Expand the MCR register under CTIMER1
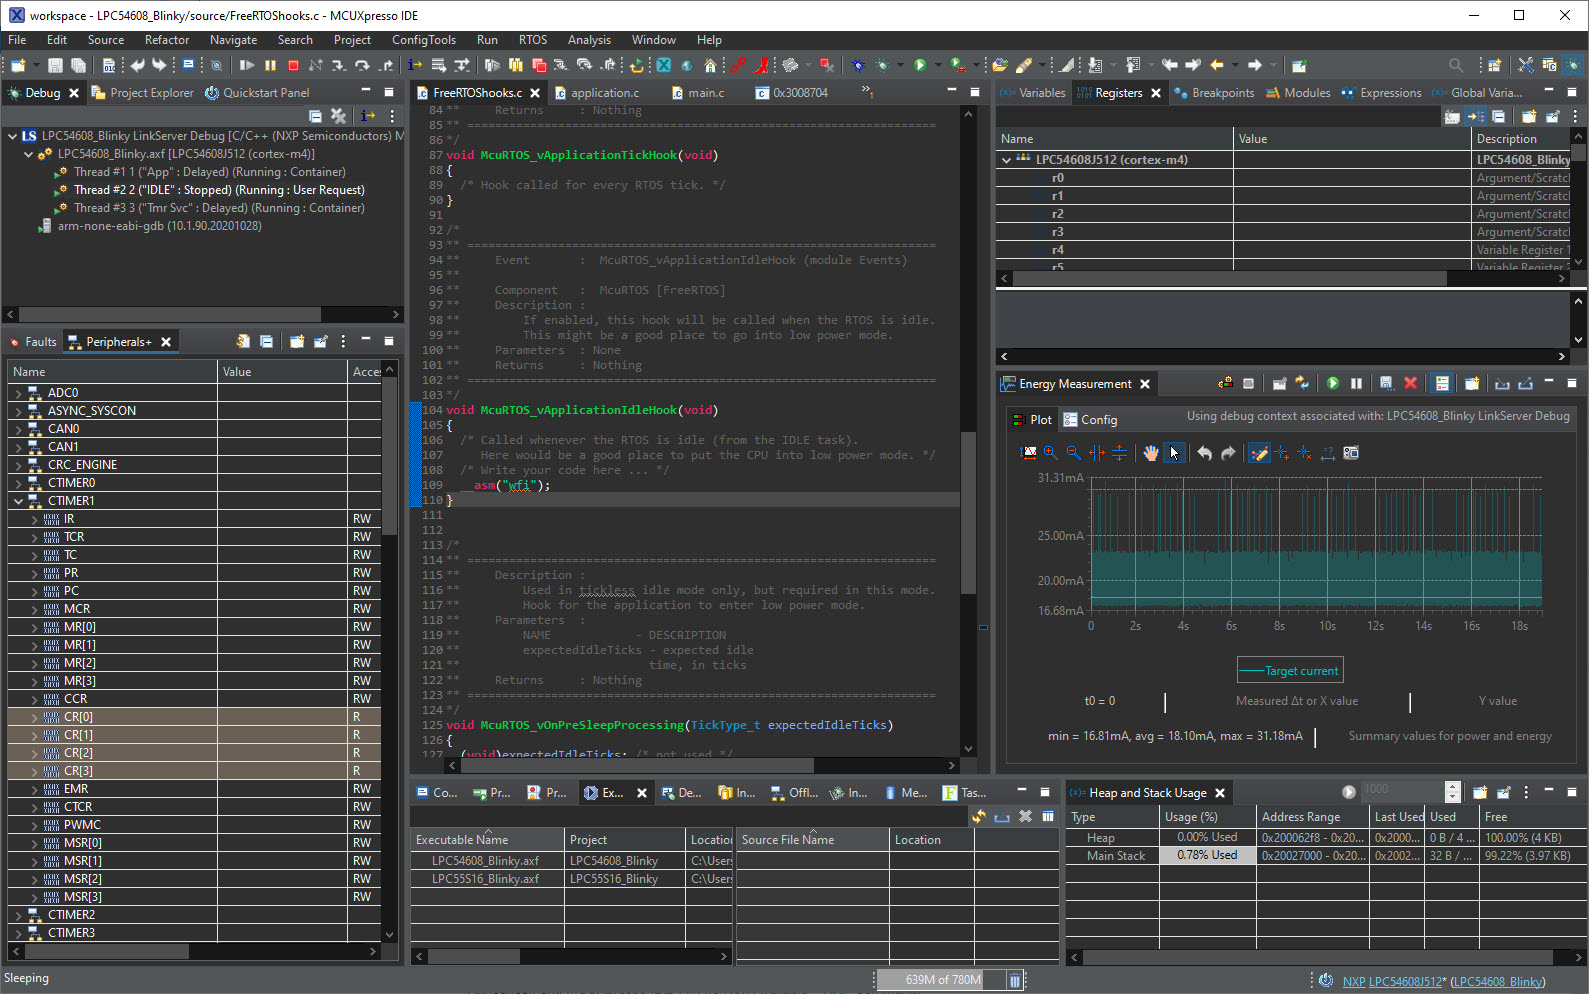The height and width of the screenshot is (994, 1589). [x=34, y=609]
